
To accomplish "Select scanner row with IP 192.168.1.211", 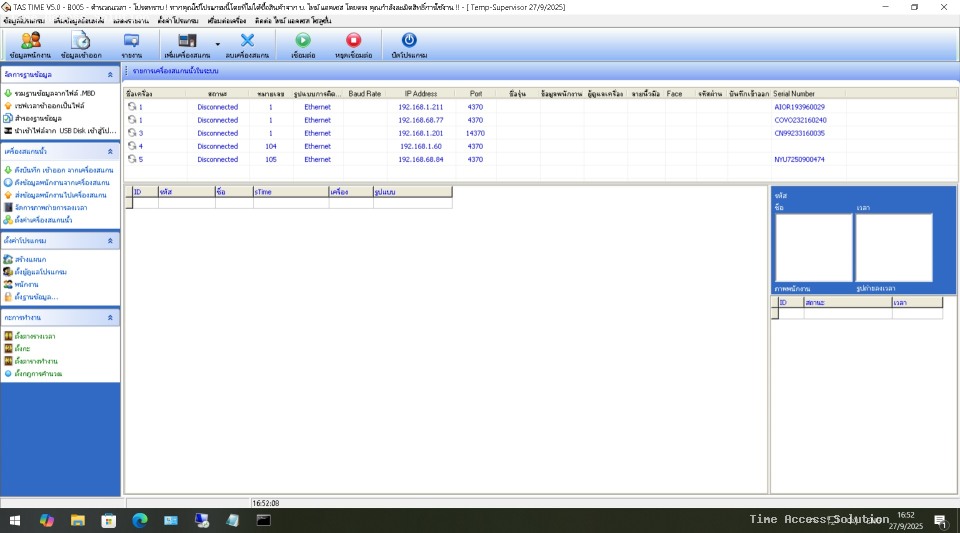I will pos(420,107).
